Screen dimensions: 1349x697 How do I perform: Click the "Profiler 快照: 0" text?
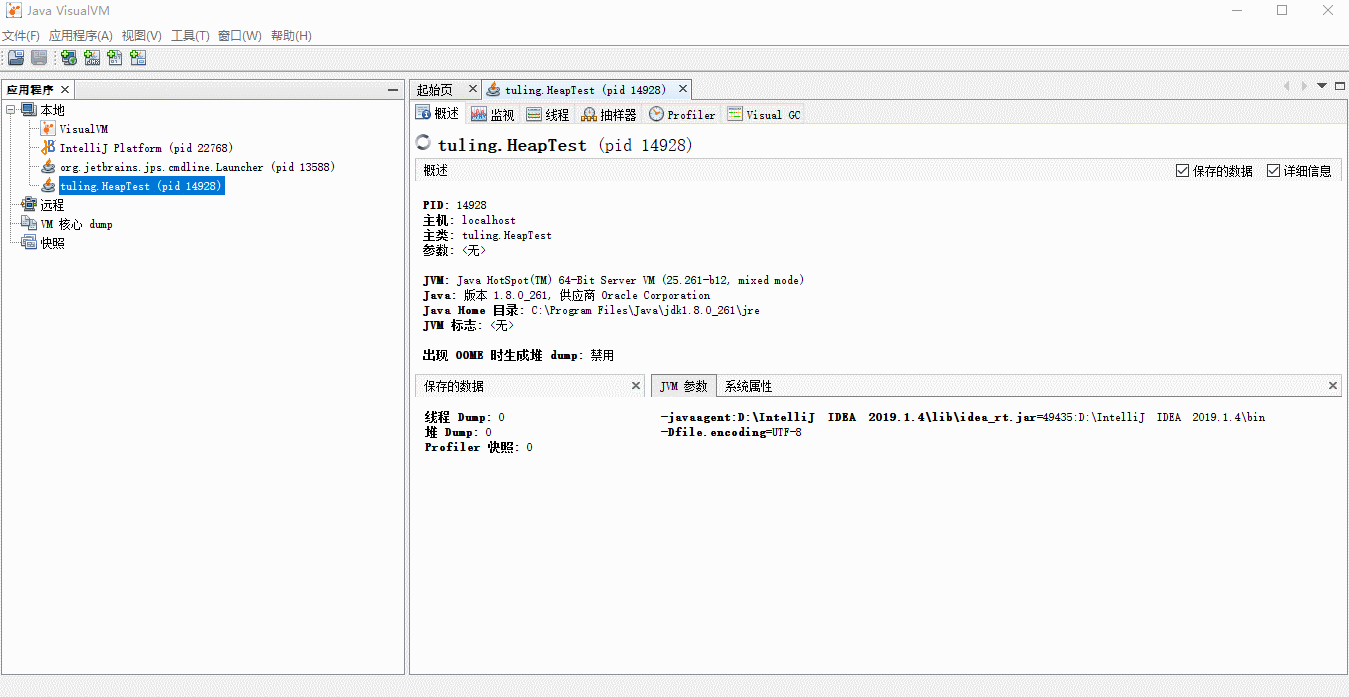478,447
